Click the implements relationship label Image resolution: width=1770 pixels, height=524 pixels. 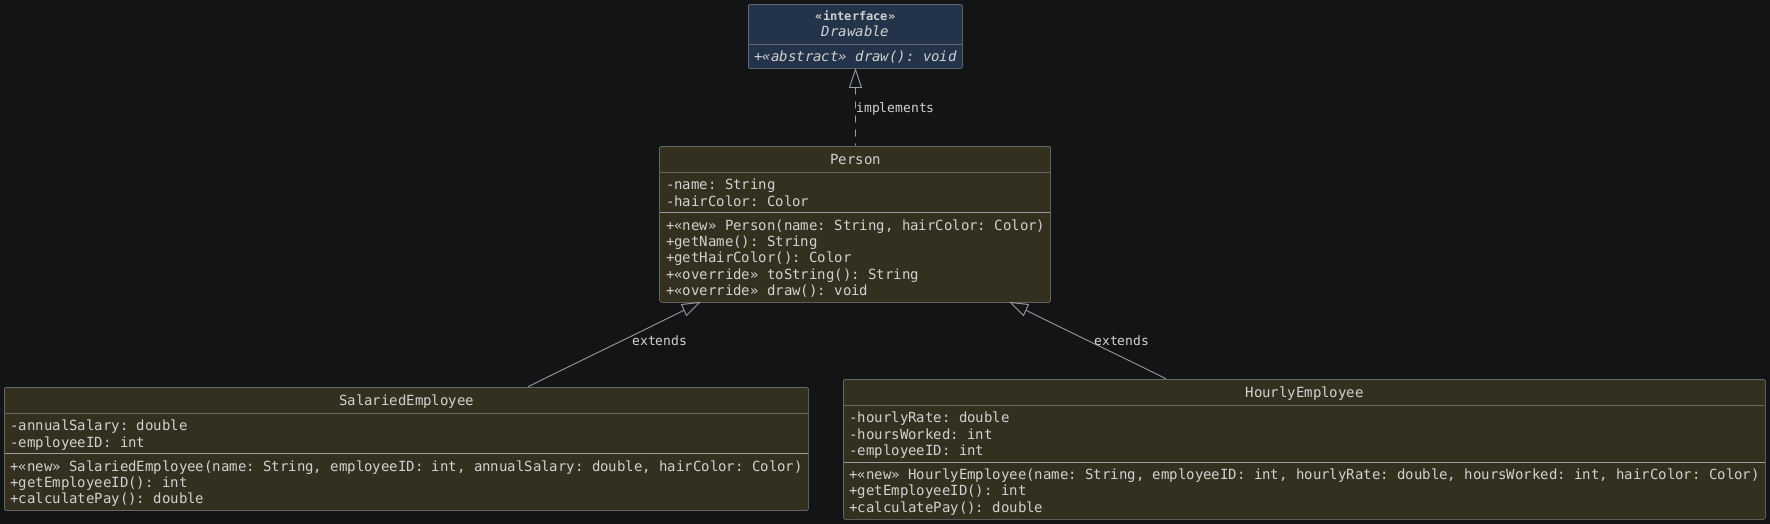pos(895,108)
